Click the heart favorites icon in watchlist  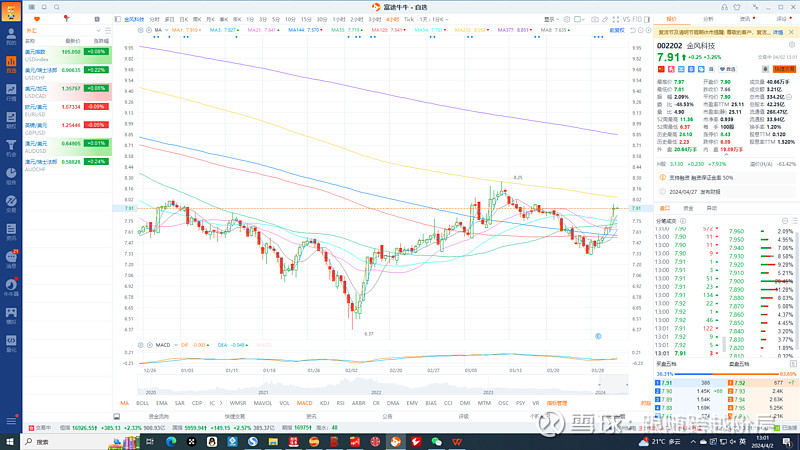pyautogui.click(x=37, y=19)
